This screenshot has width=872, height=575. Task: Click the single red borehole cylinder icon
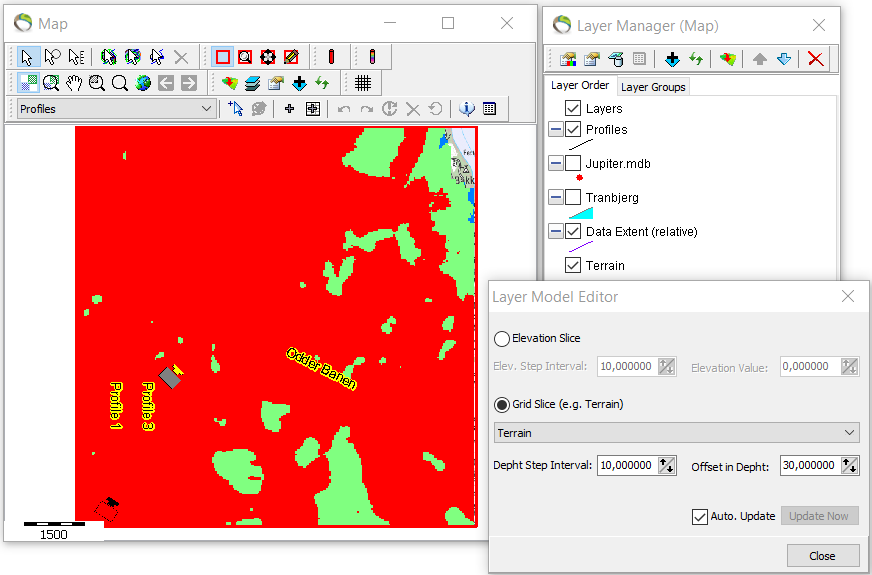click(331, 57)
